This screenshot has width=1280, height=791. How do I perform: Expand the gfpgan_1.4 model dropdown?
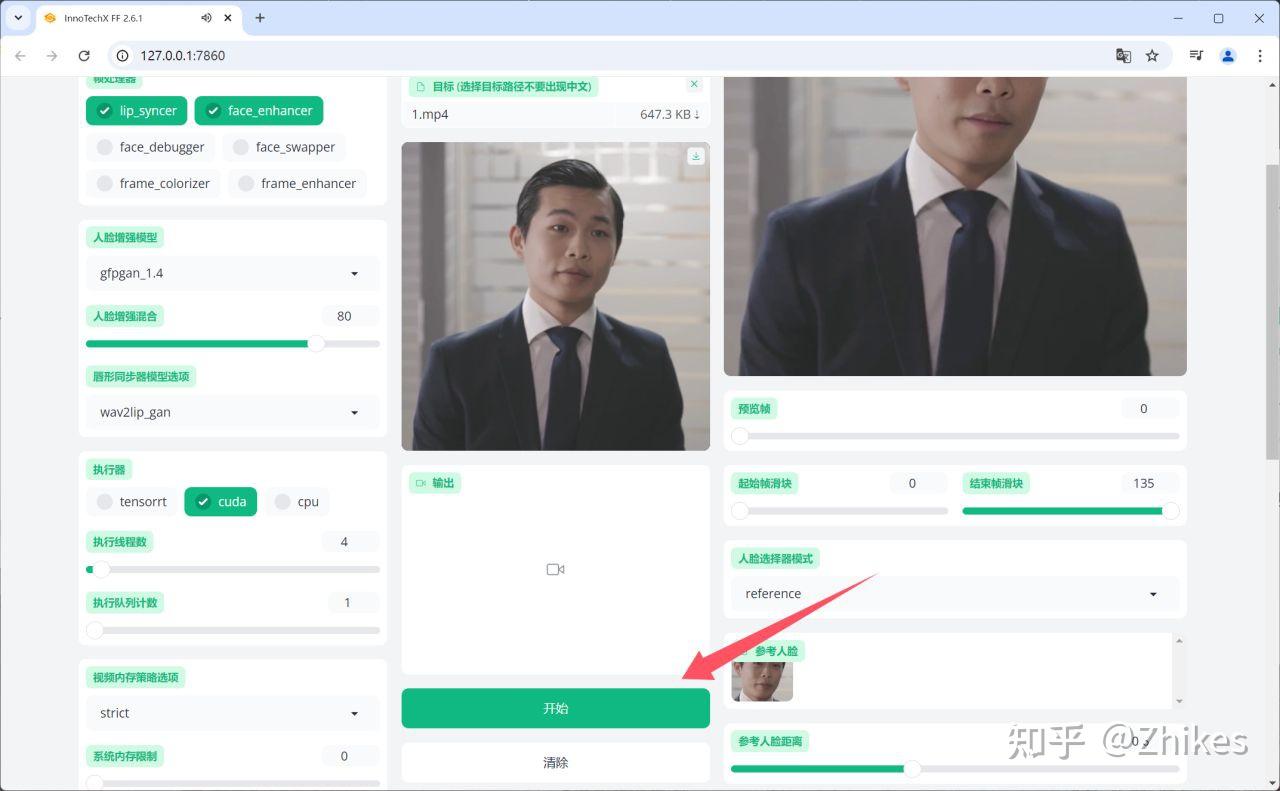232,273
